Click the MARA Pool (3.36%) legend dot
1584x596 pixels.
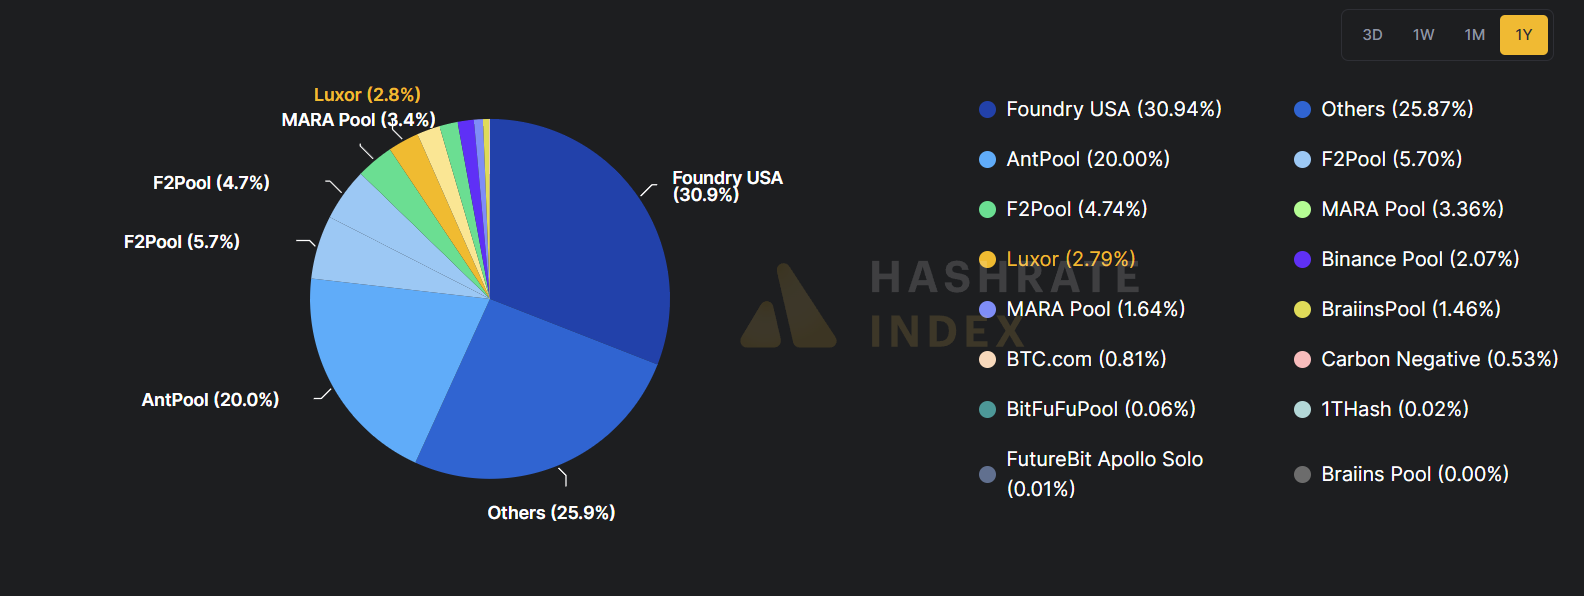click(1302, 209)
